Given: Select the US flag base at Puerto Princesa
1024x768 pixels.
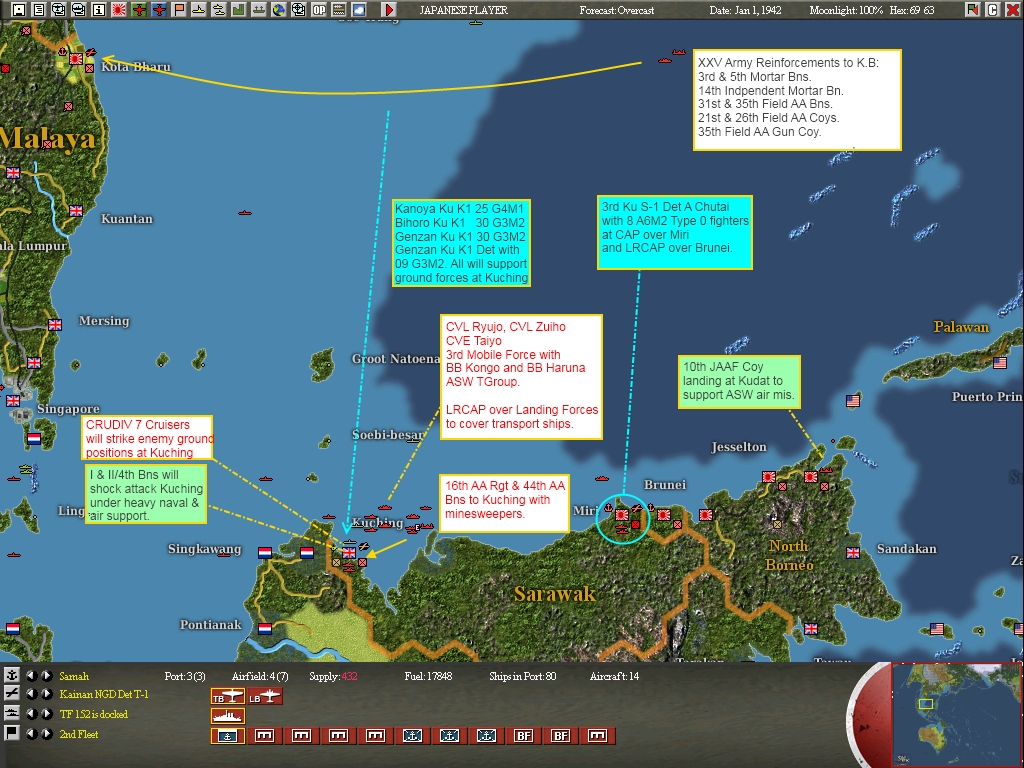Looking at the screenshot, I should point(1000,362).
